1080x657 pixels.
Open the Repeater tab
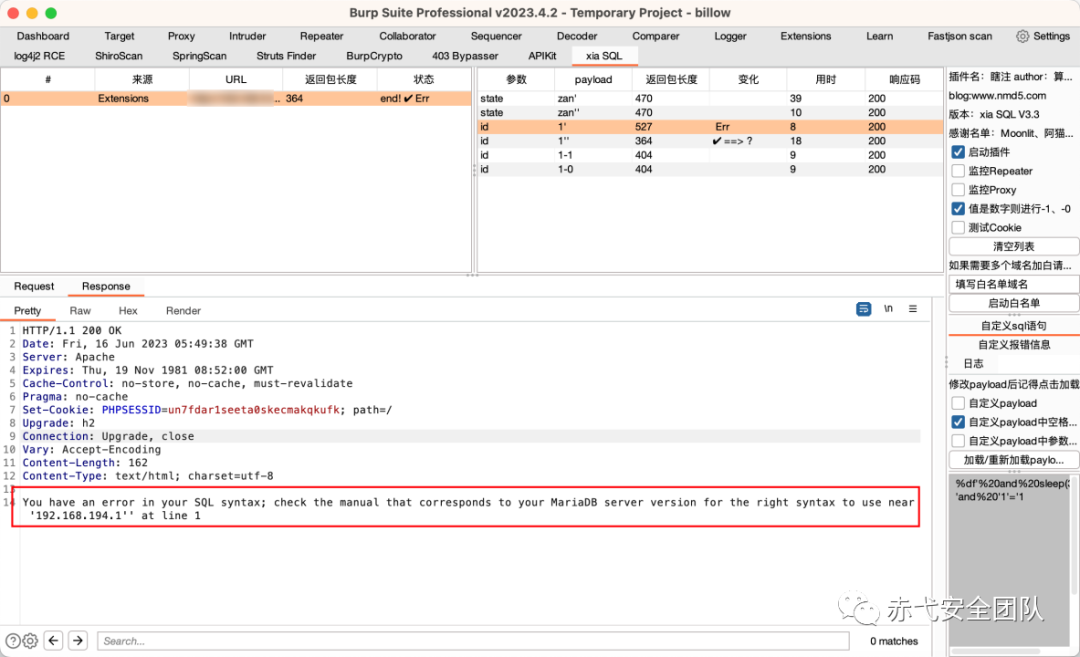click(321, 36)
